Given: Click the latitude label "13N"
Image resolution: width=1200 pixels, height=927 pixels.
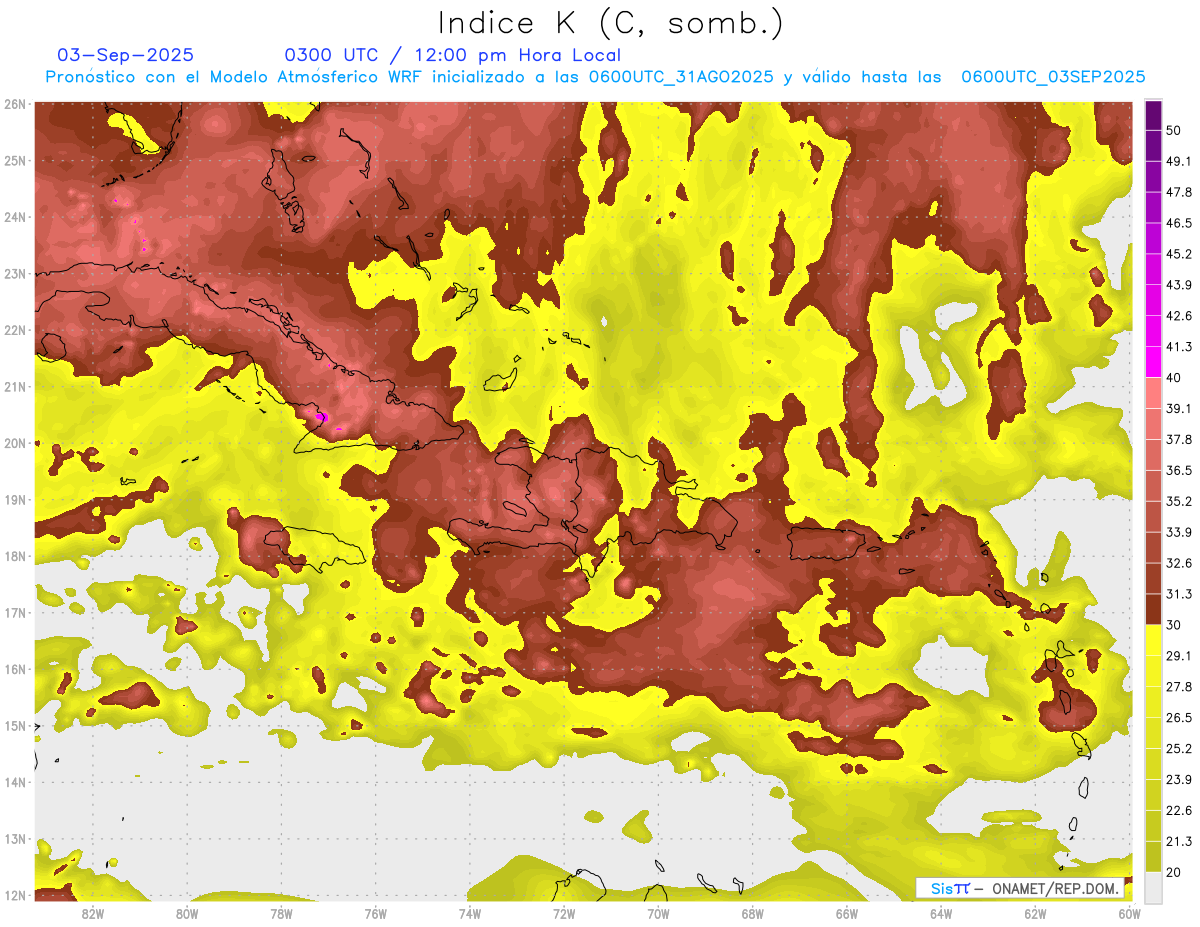Looking at the screenshot, I should pos(14,839).
